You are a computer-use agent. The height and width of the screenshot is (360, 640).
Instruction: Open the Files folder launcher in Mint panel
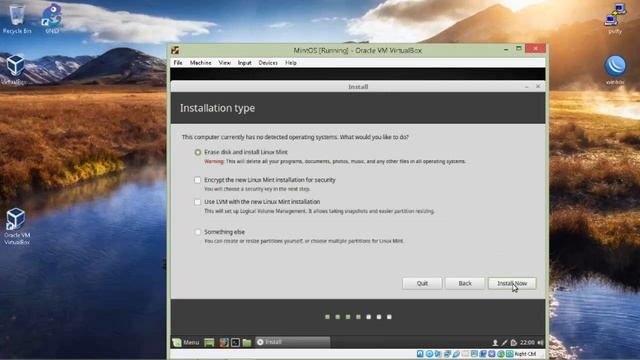pyautogui.click(x=247, y=342)
